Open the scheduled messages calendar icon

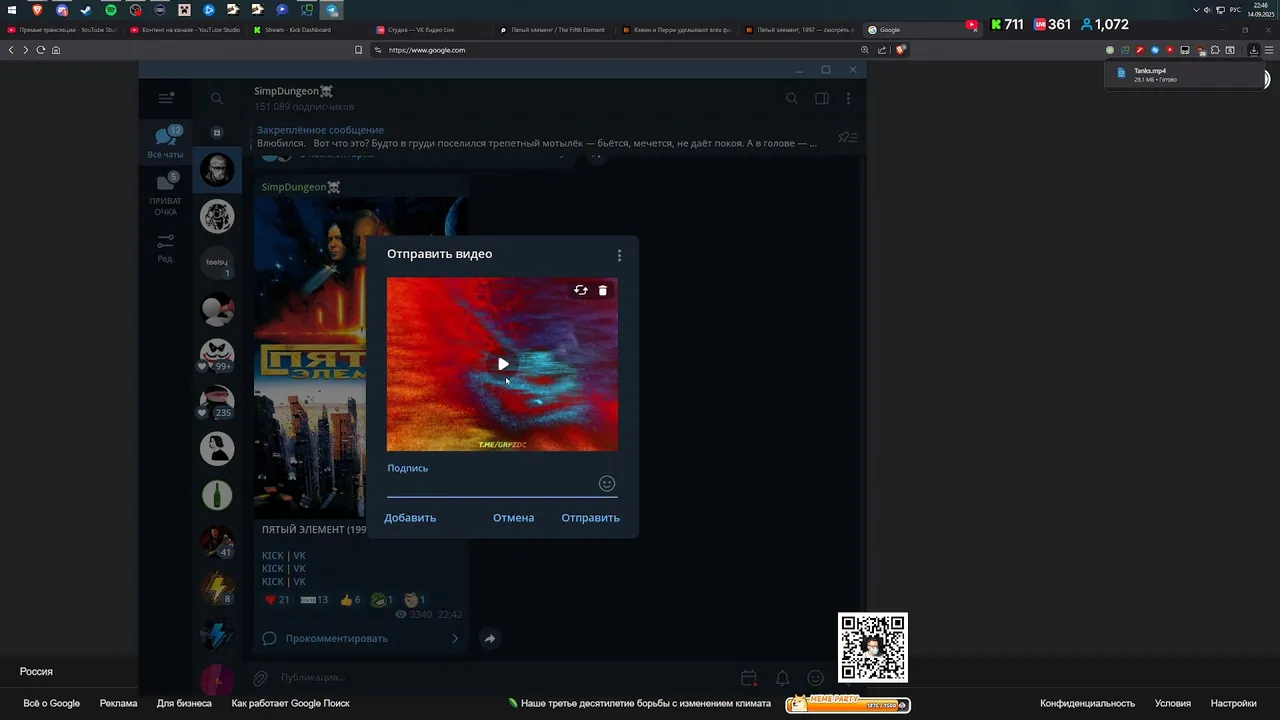click(x=748, y=678)
